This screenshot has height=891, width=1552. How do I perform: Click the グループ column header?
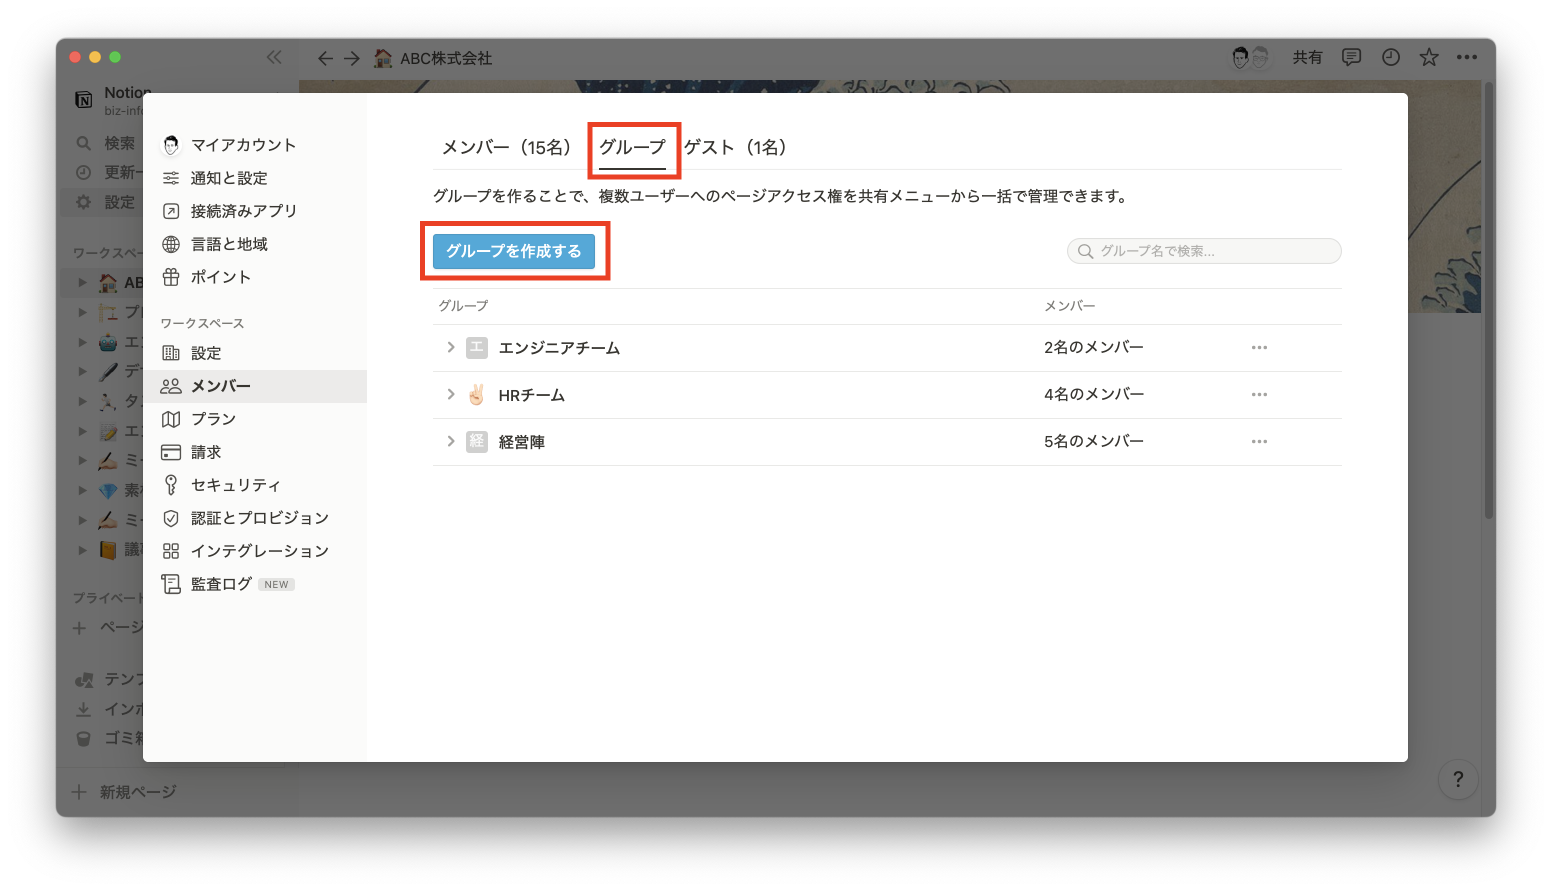coord(463,306)
